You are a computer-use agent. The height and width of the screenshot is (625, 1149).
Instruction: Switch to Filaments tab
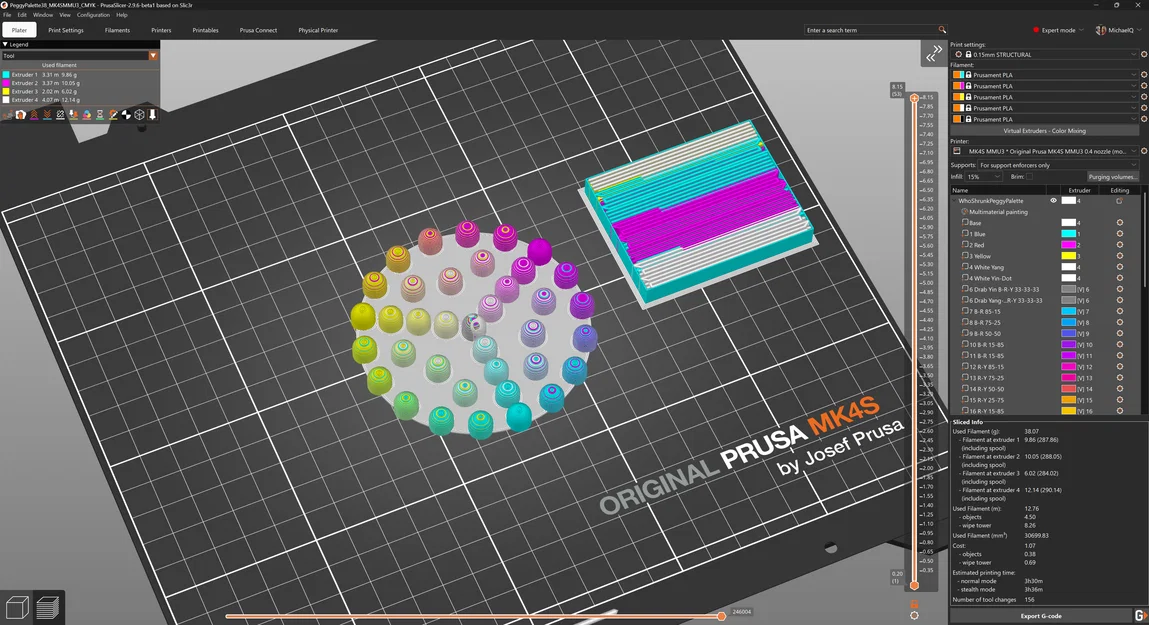point(117,30)
